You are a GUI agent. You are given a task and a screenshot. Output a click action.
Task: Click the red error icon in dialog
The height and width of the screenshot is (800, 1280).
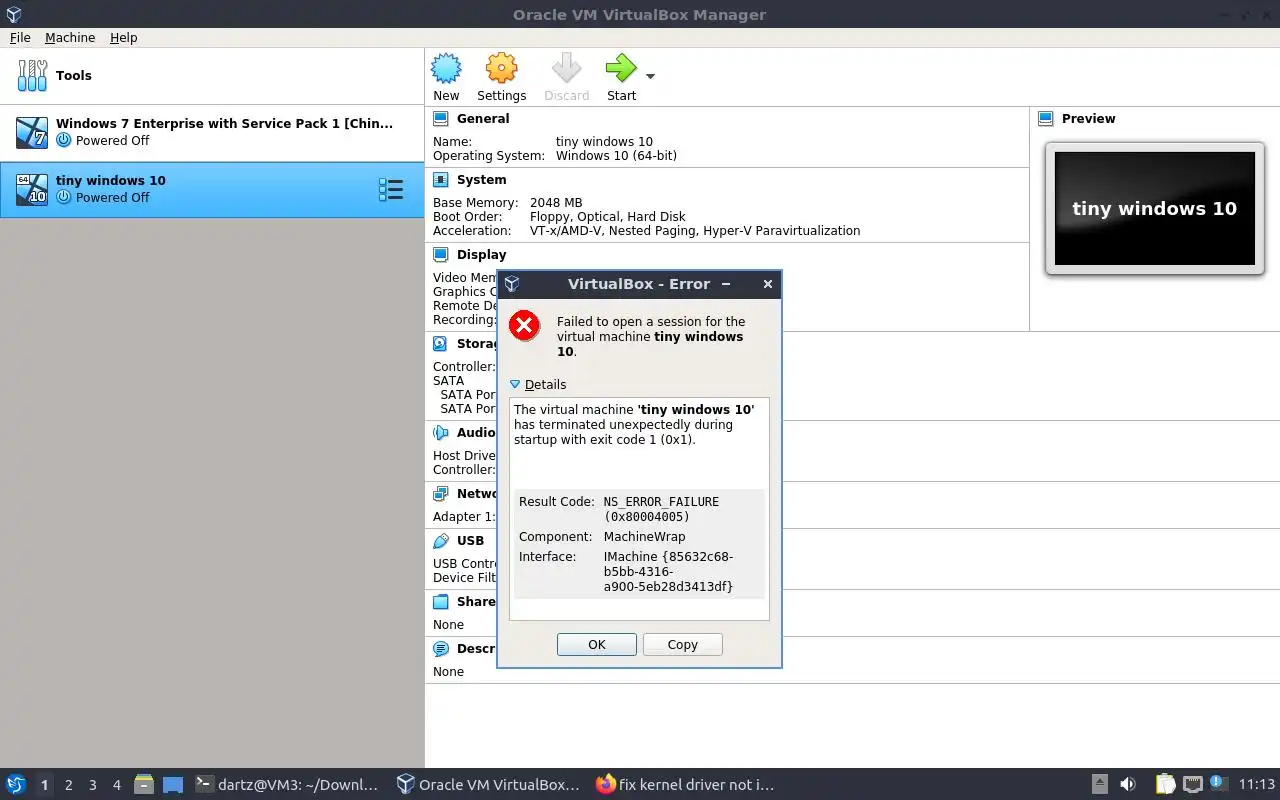pyautogui.click(x=524, y=325)
